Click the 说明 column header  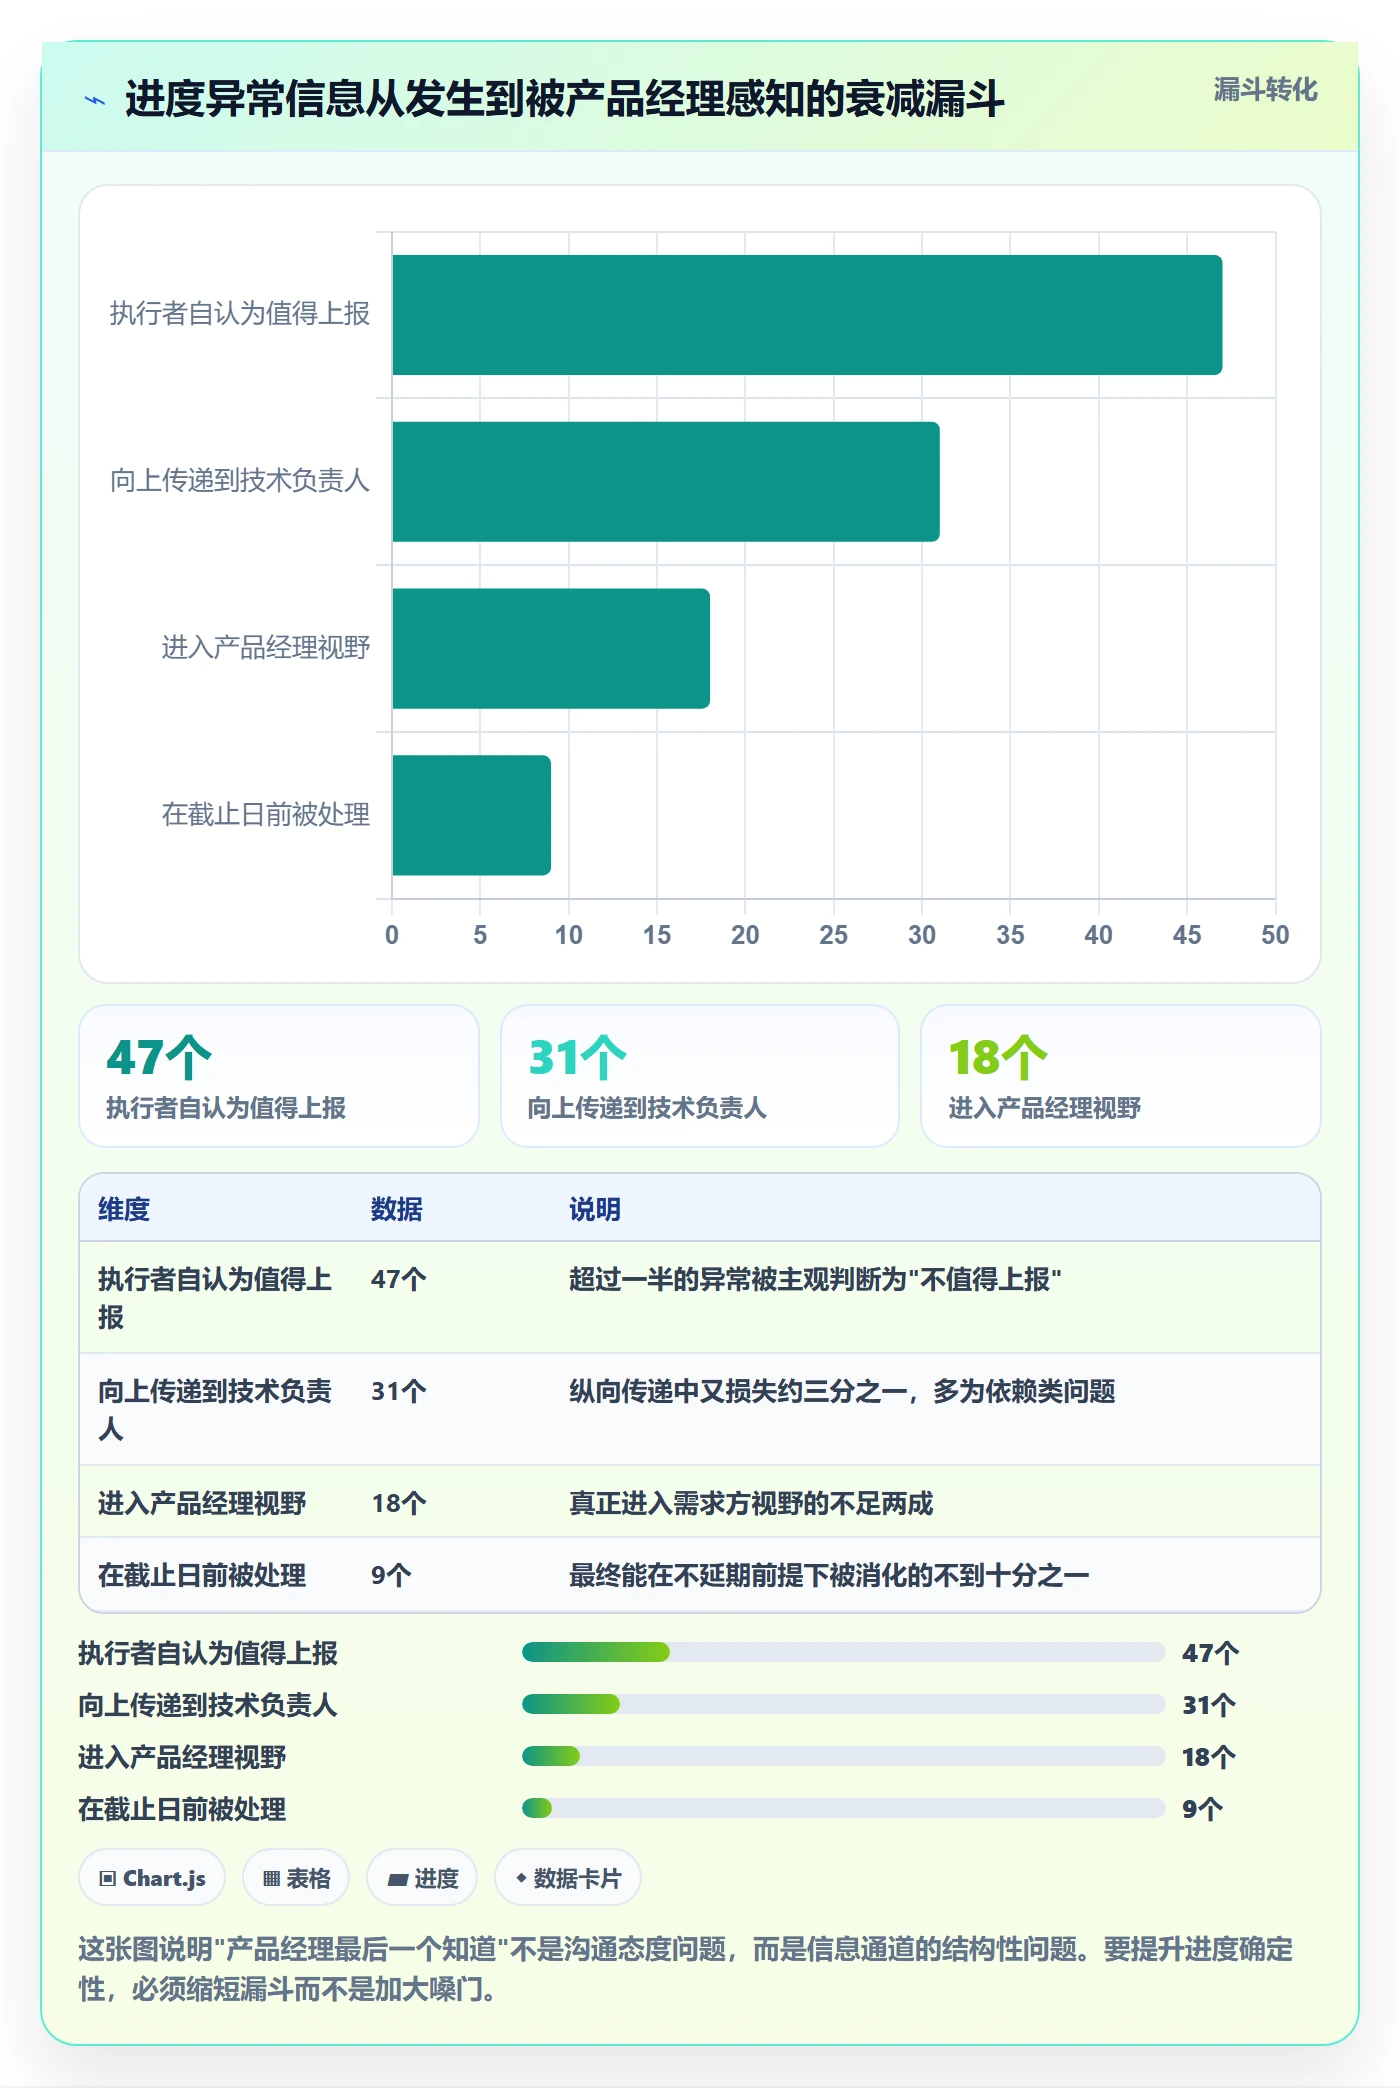(595, 1209)
